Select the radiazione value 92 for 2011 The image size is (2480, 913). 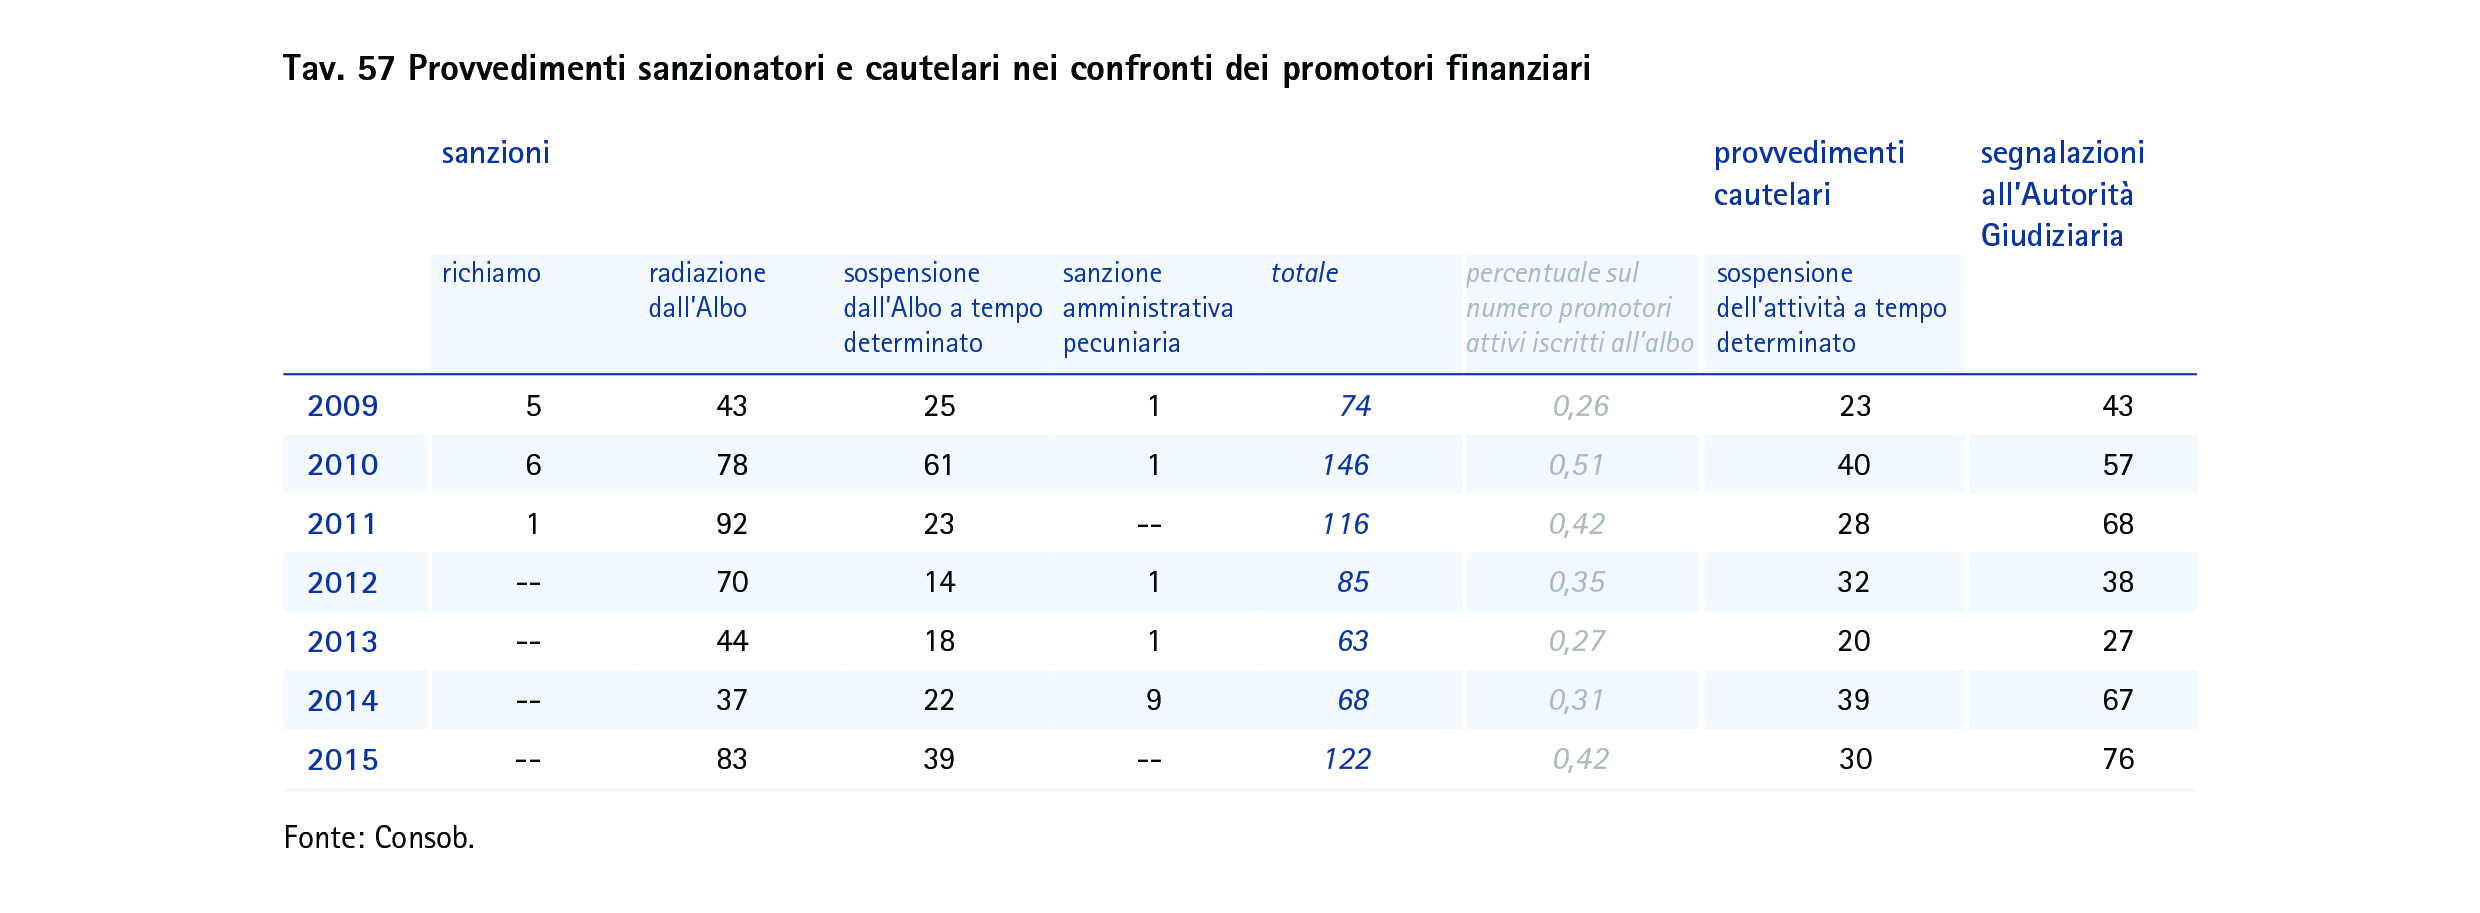click(731, 524)
